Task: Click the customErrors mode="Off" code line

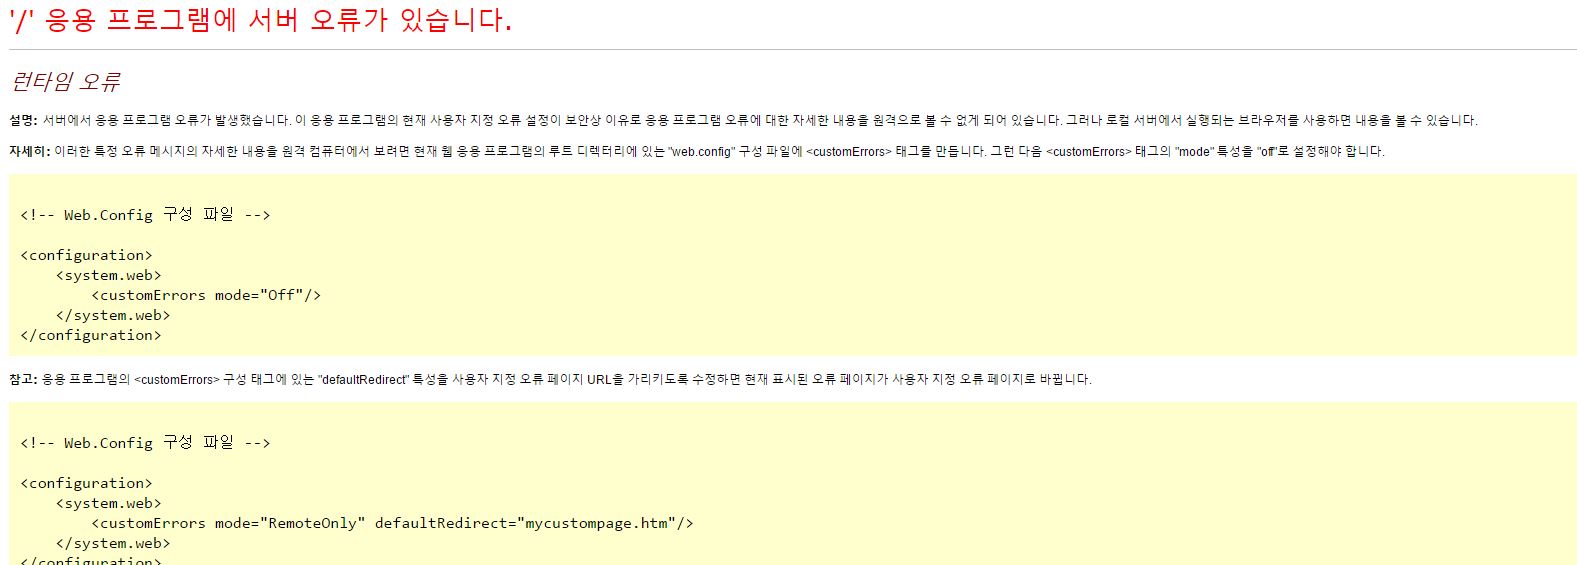Action: 206,295
